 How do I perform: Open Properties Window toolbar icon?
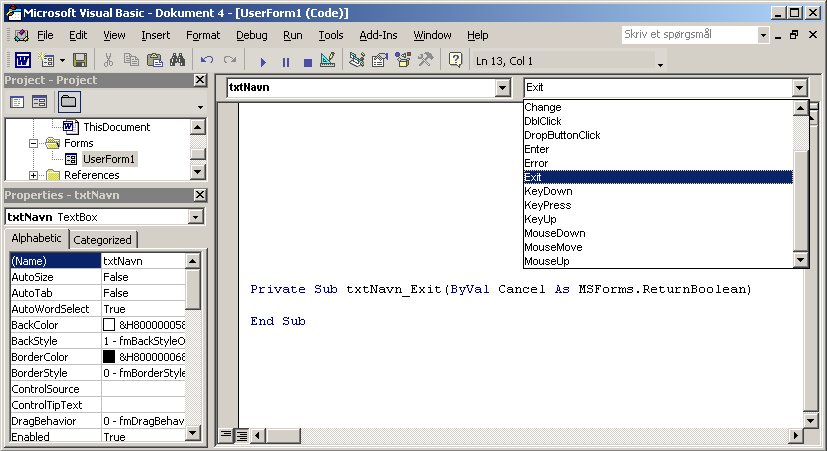[x=380, y=60]
